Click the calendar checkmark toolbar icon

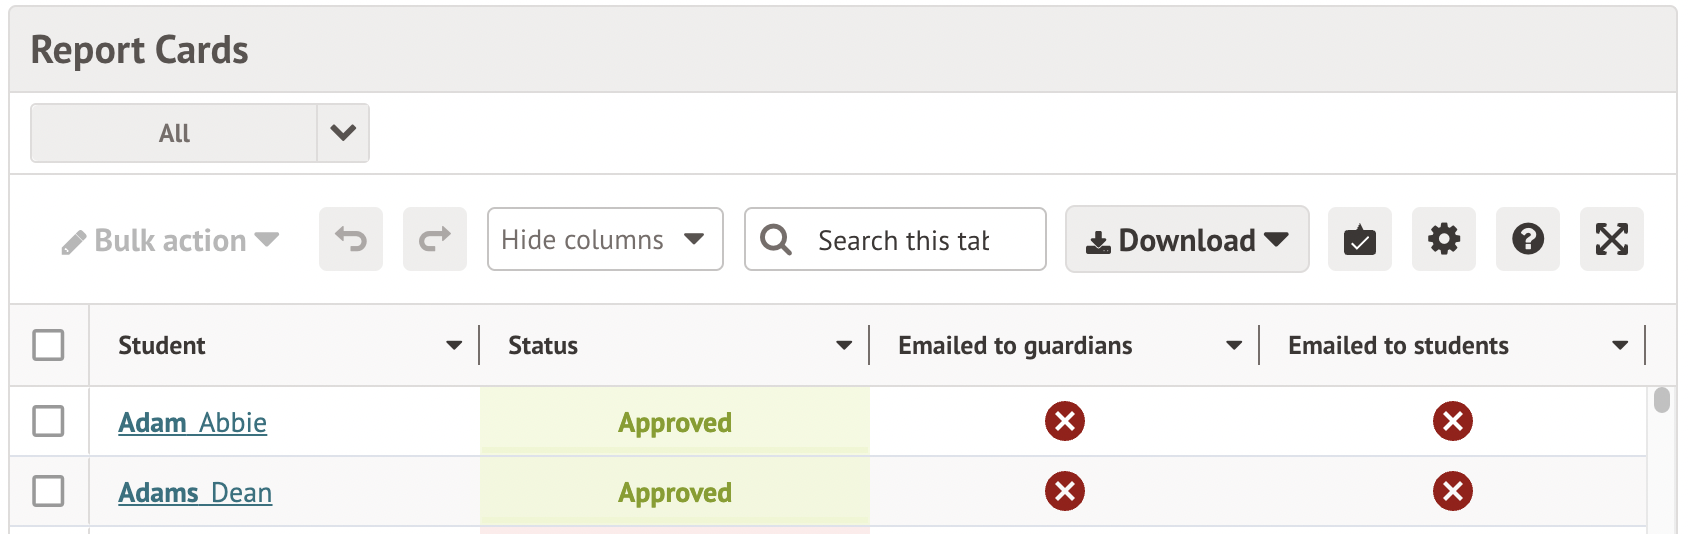1359,239
